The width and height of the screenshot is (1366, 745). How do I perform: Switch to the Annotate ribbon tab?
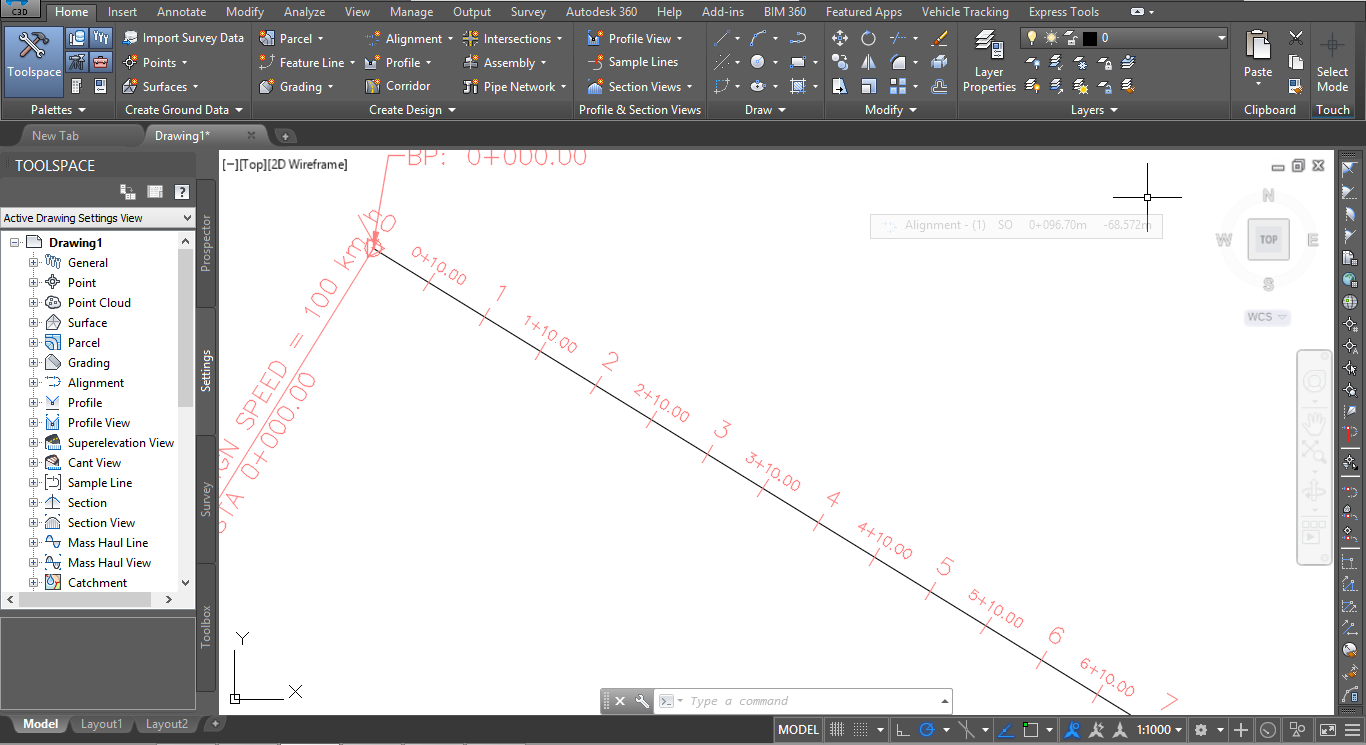pos(182,12)
